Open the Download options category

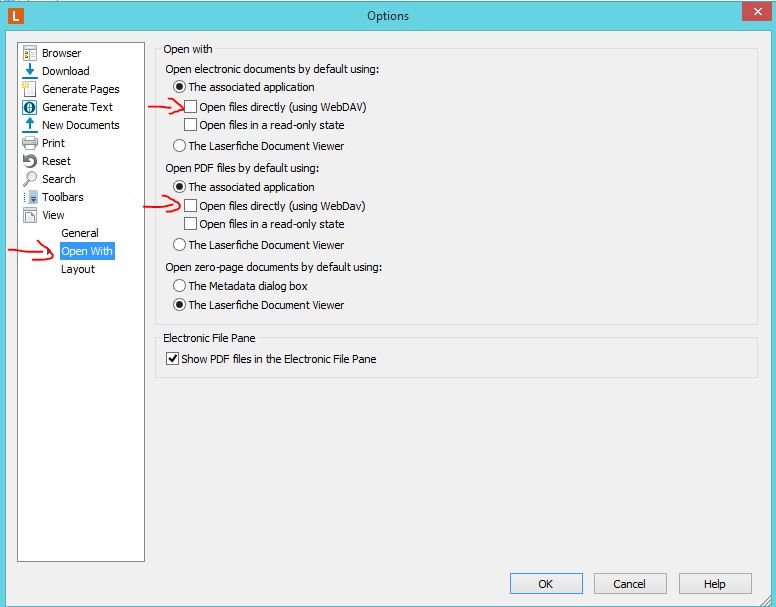[66, 71]
